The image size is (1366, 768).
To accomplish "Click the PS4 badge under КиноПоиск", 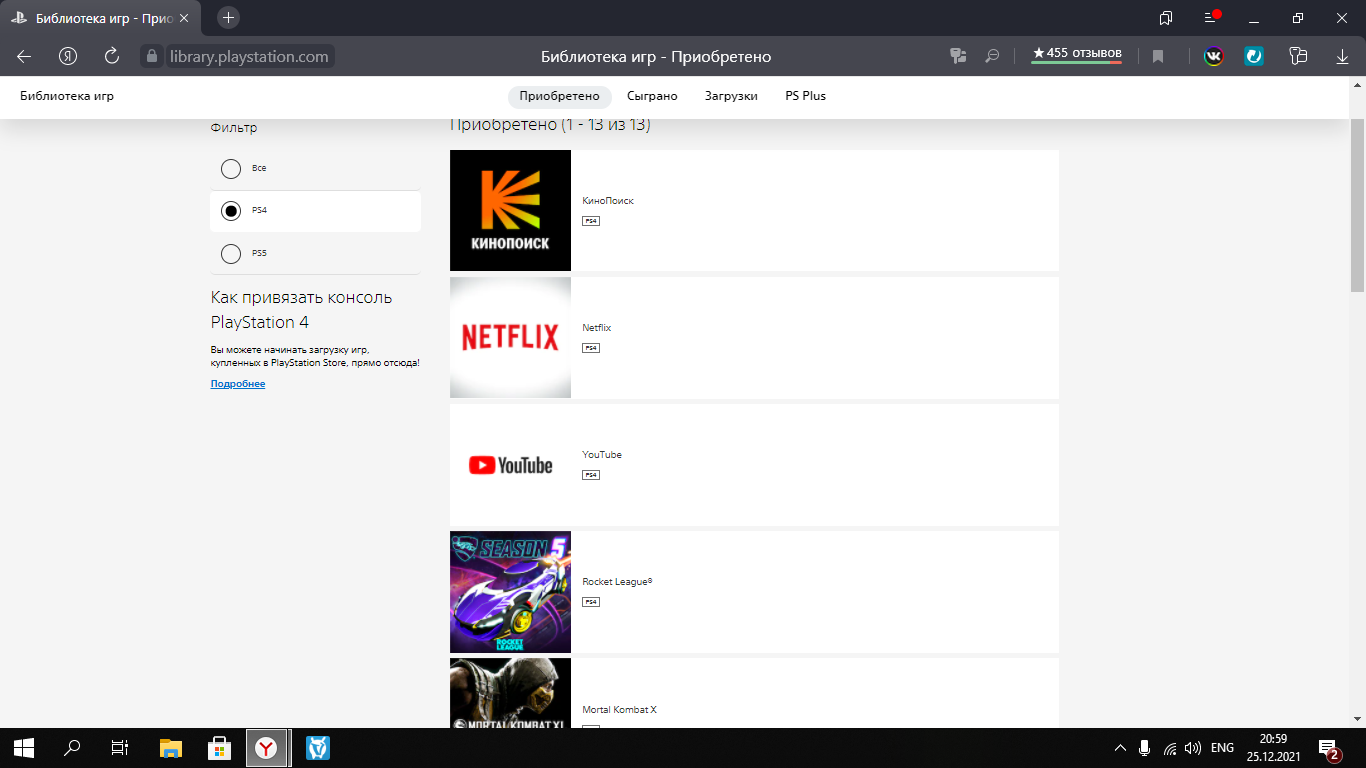I will (591, 221).
